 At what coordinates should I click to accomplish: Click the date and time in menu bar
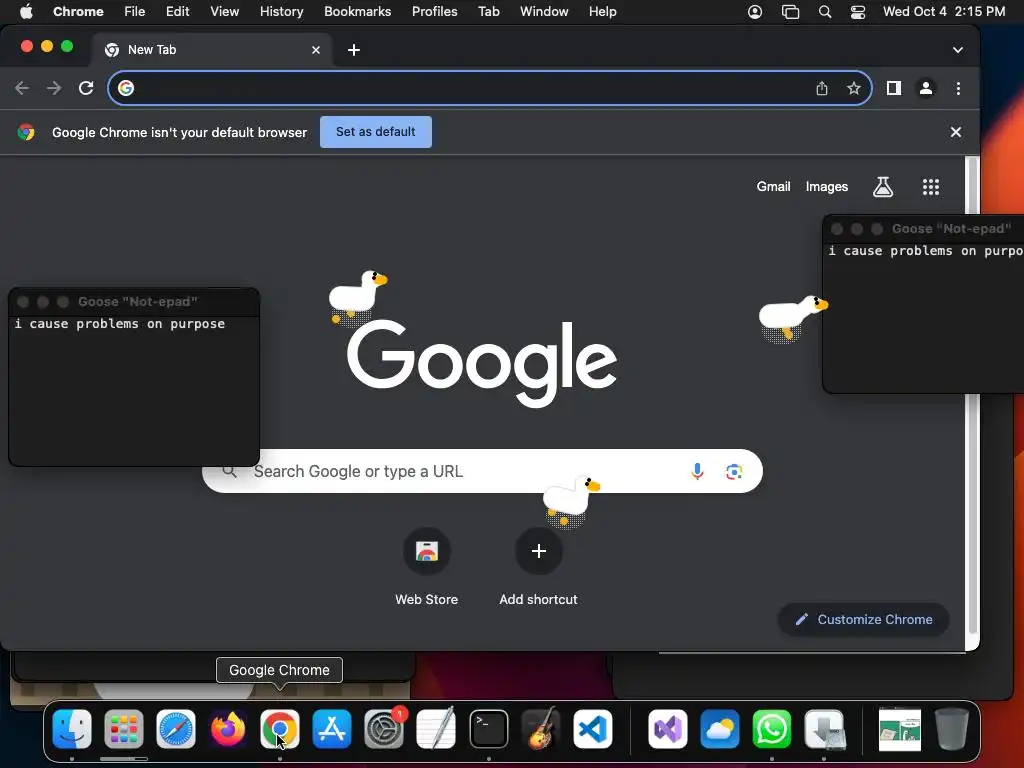(x=944, y=12)
